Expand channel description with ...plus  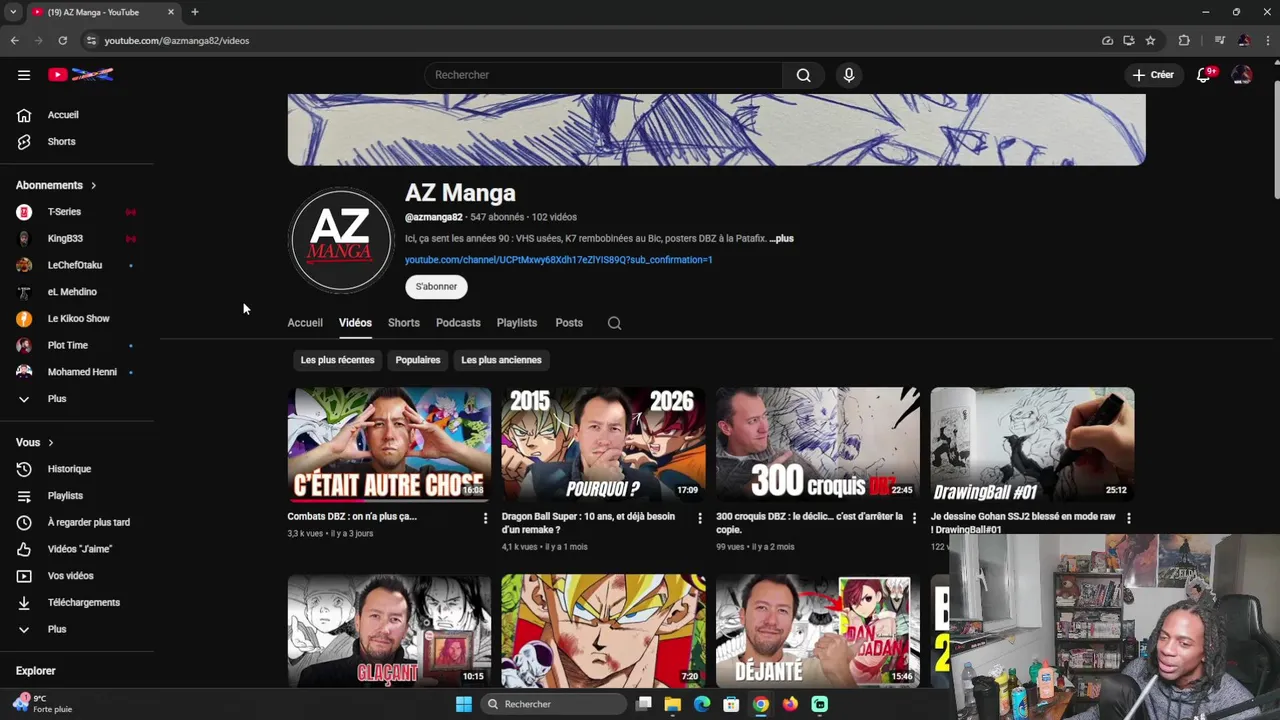[x=781, y=239]
